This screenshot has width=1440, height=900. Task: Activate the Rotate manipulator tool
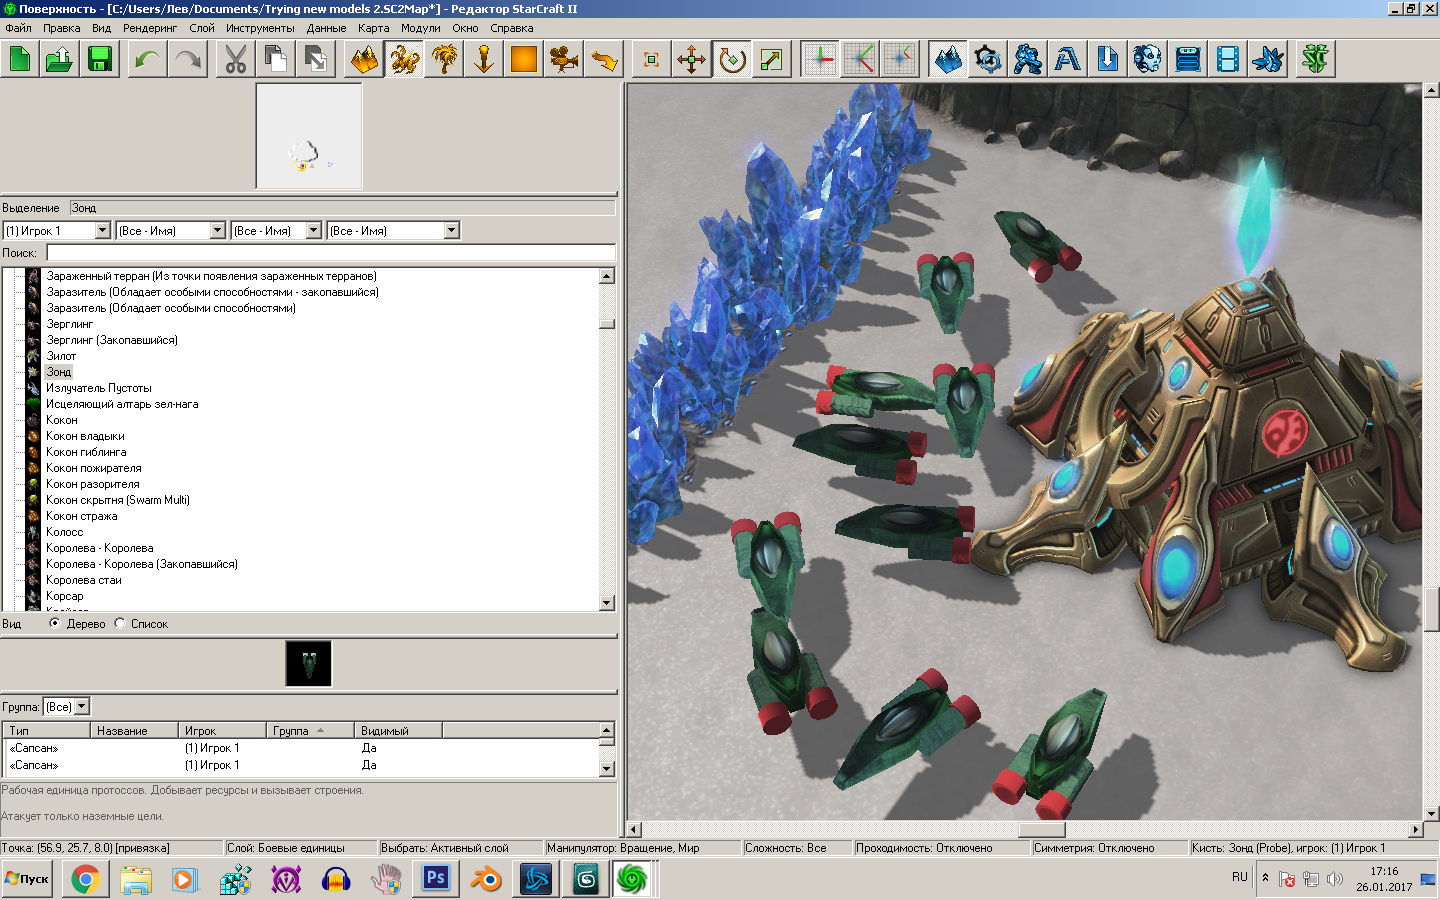(732, 59)
